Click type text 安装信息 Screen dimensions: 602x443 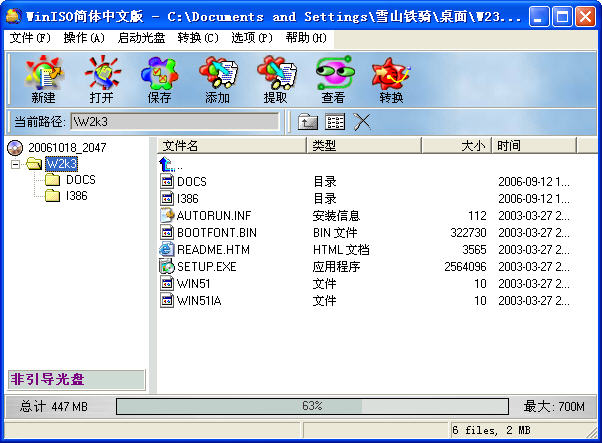[x=336, y=216]
